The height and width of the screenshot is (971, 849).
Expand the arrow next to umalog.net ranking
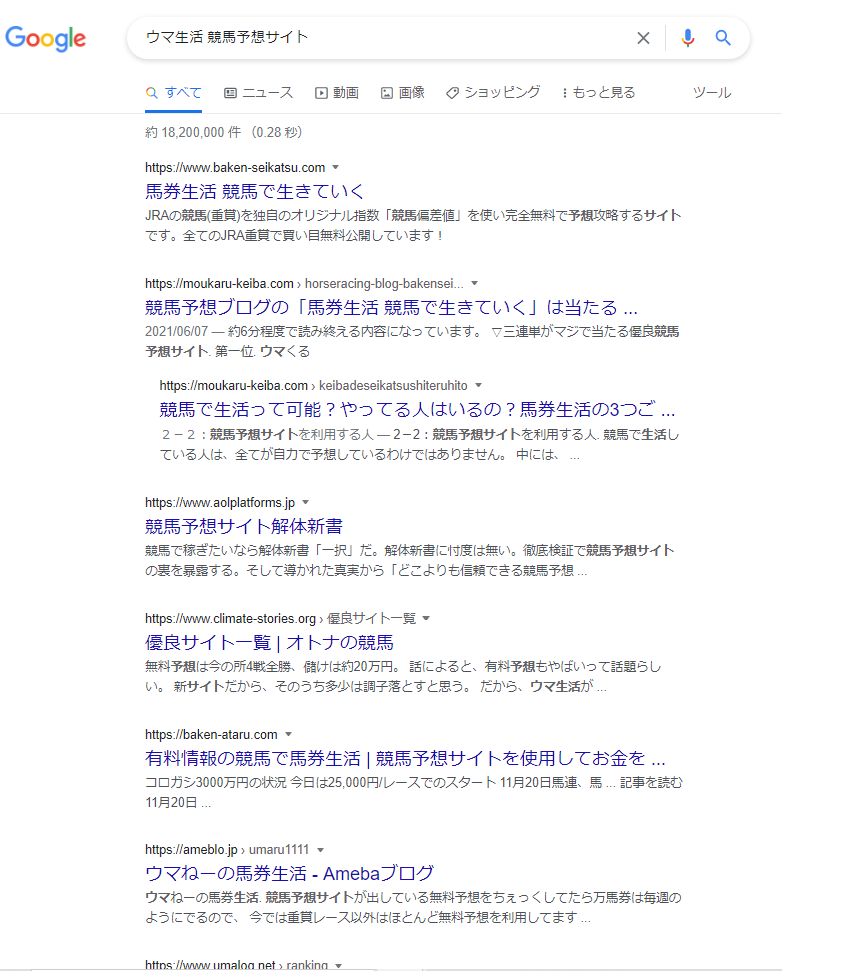click(x=339, y=965)
